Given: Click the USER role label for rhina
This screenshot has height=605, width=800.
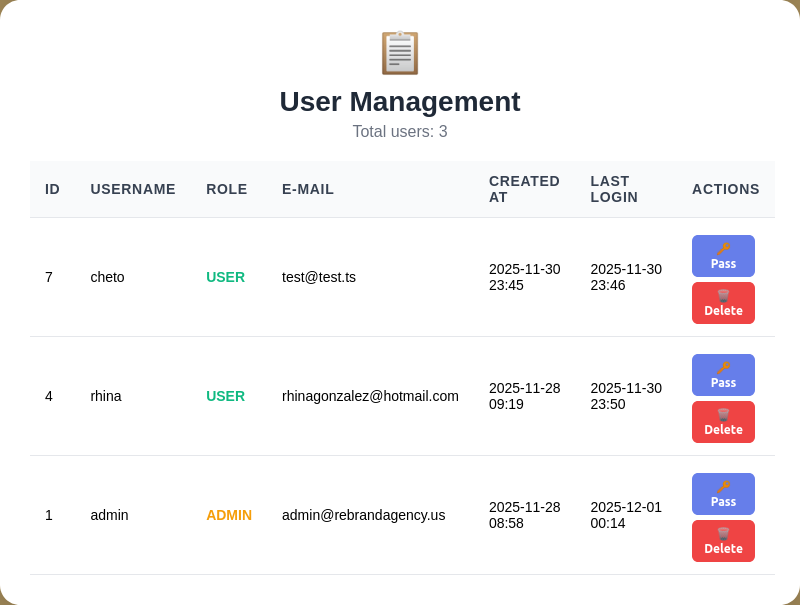Looking at the screenshot, I should 226,396.
